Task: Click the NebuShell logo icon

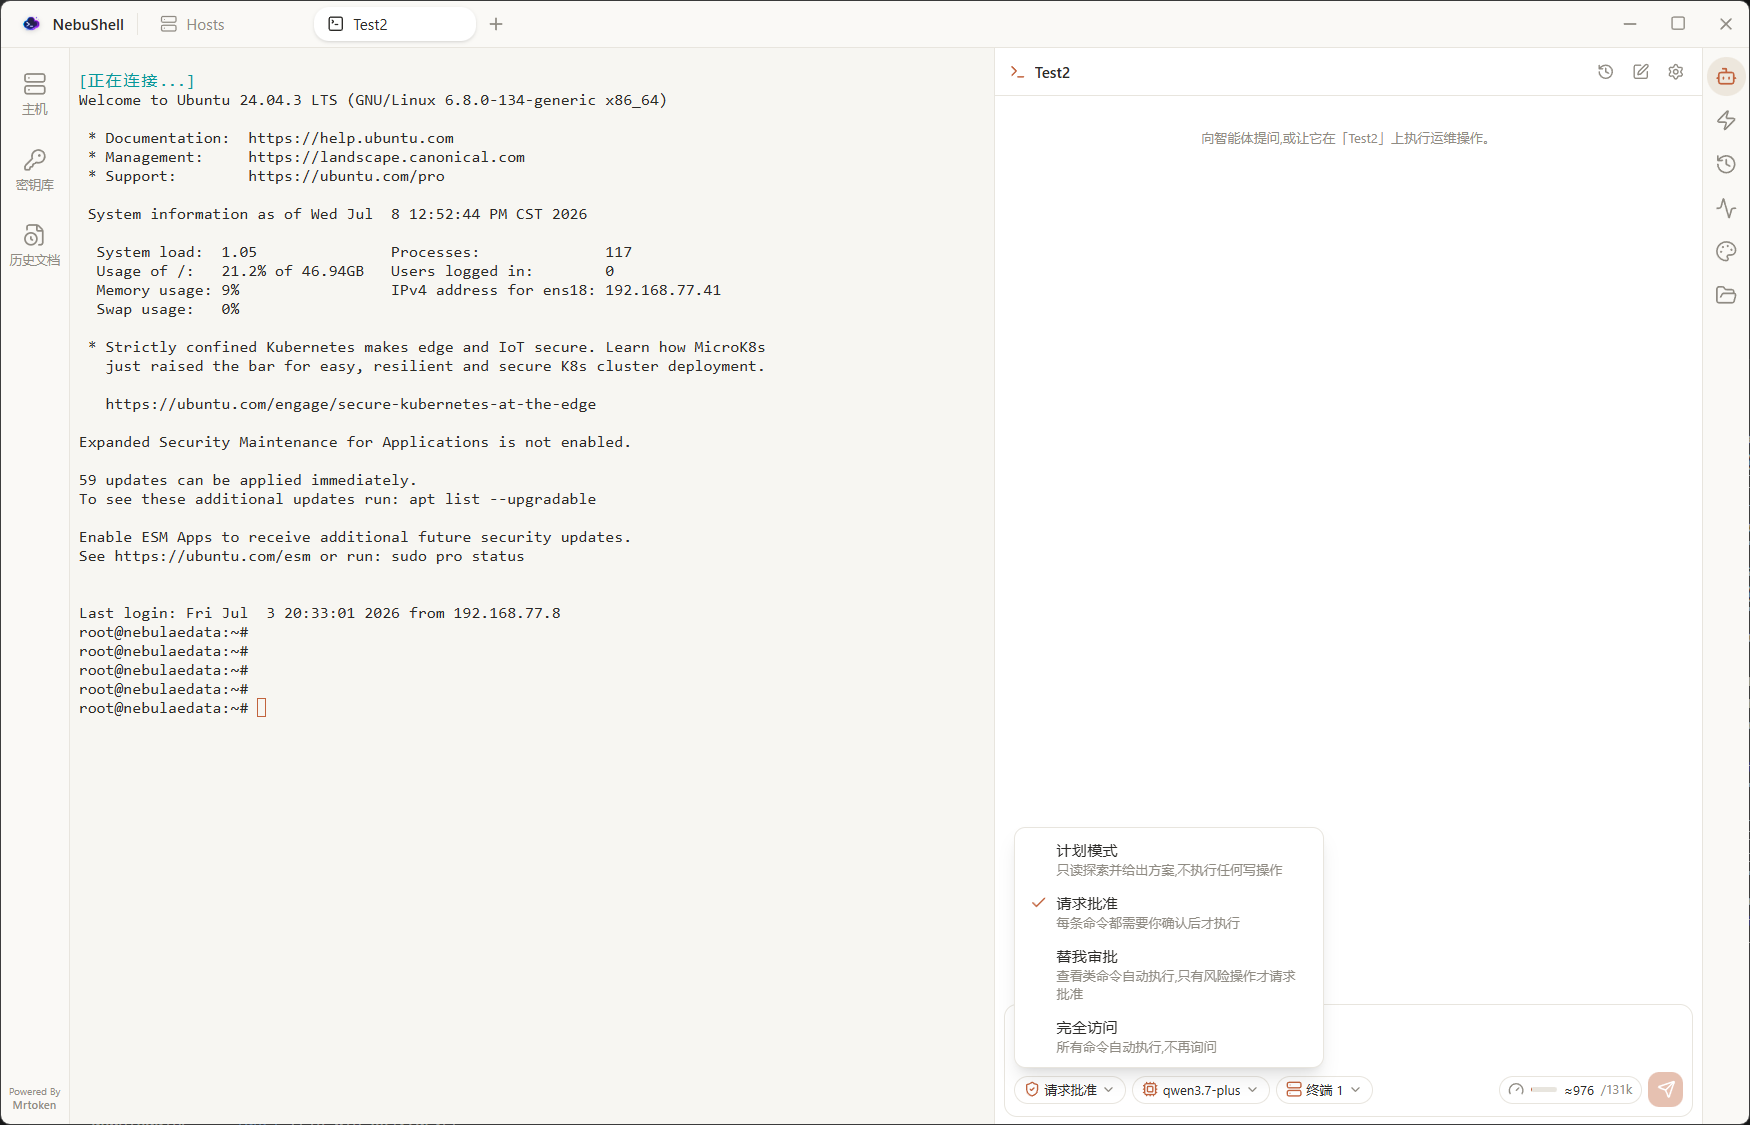Action: [32, 24]
